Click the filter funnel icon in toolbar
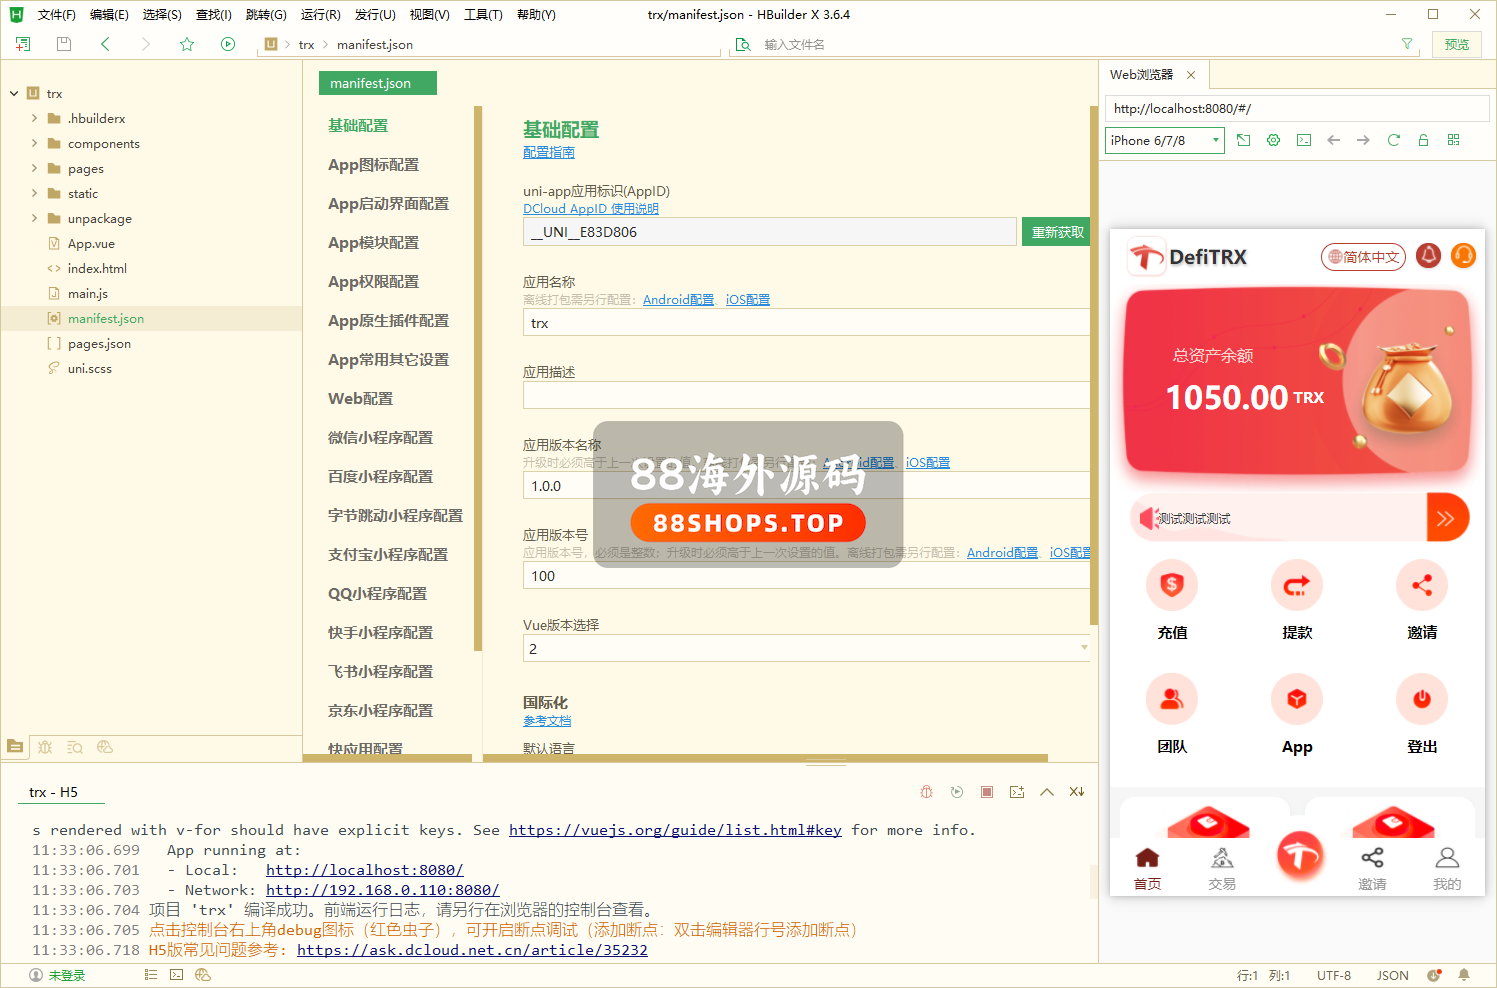This screenshot has width=1497, height=988. coord(1407,44)
